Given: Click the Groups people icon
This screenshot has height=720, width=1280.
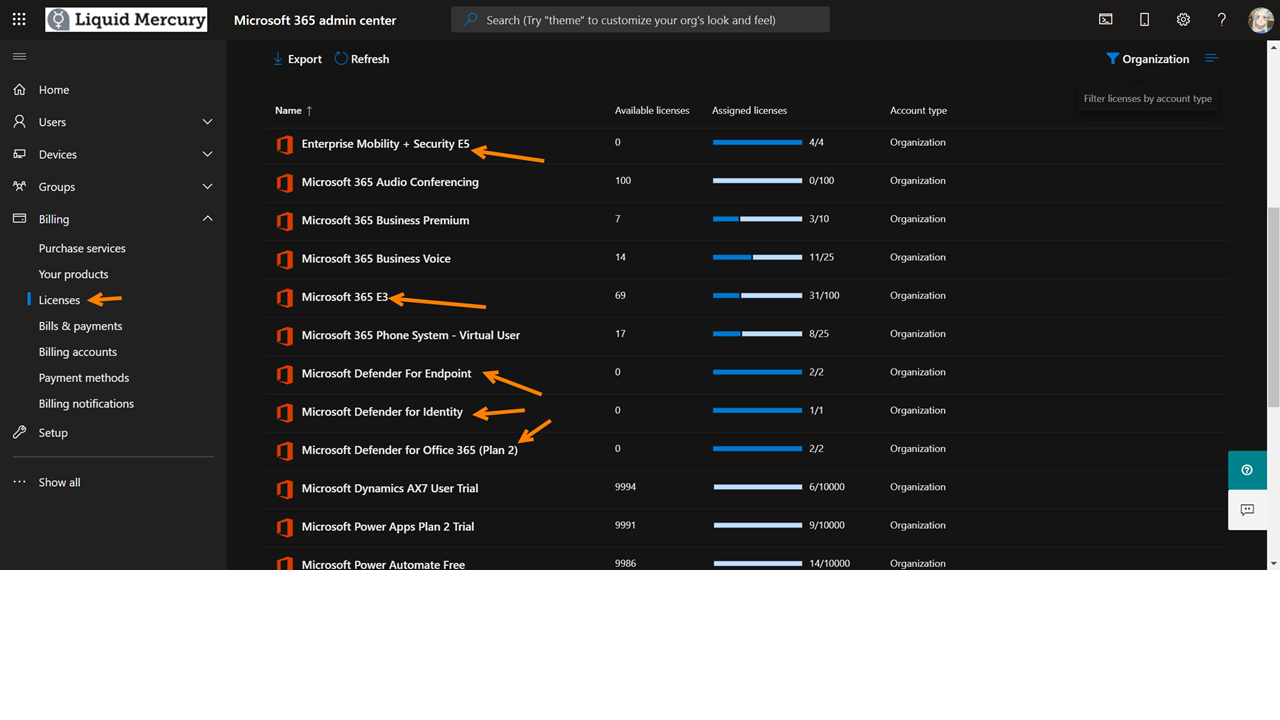Looking at the screenshot, I should 19,186.
